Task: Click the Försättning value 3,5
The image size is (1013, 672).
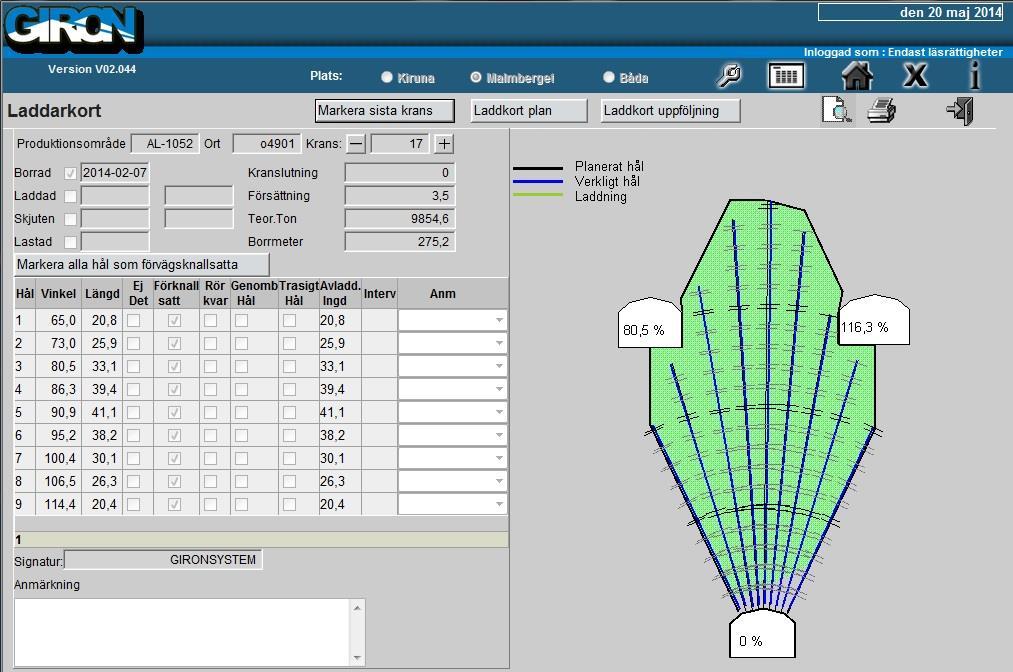Action: click(x=400, y=196)
